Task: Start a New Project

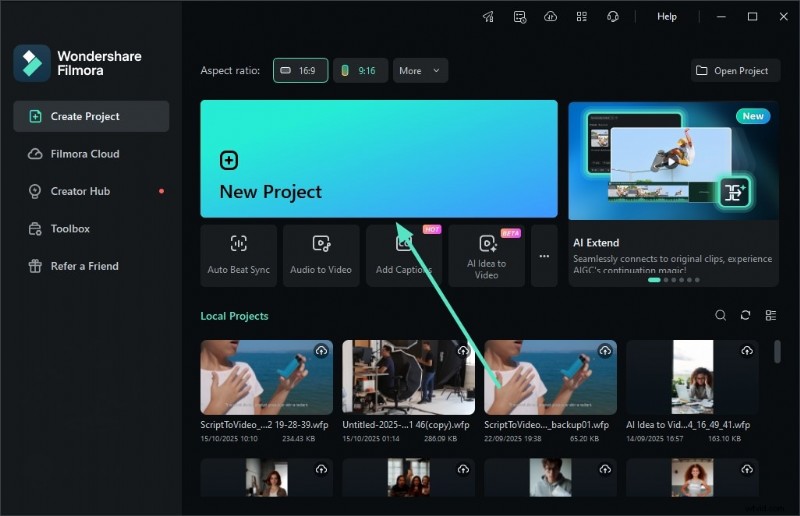Action: coord(379,159)
